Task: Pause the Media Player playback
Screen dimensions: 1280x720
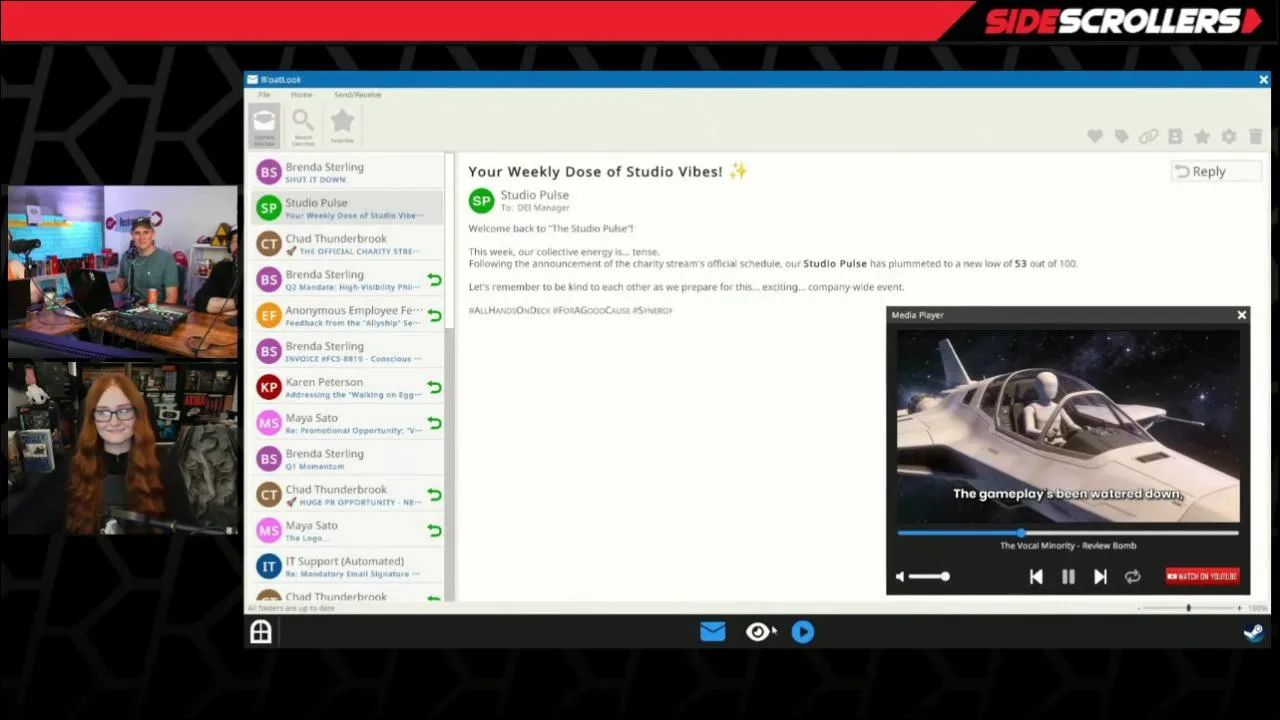Action: point(1068,577)
